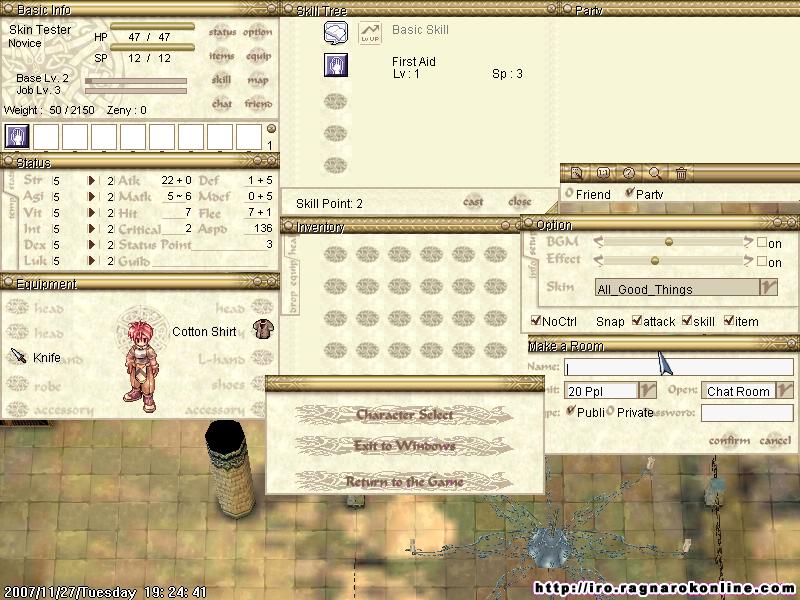
Task: Open the question mark help icon
Action: click(629, 173)
